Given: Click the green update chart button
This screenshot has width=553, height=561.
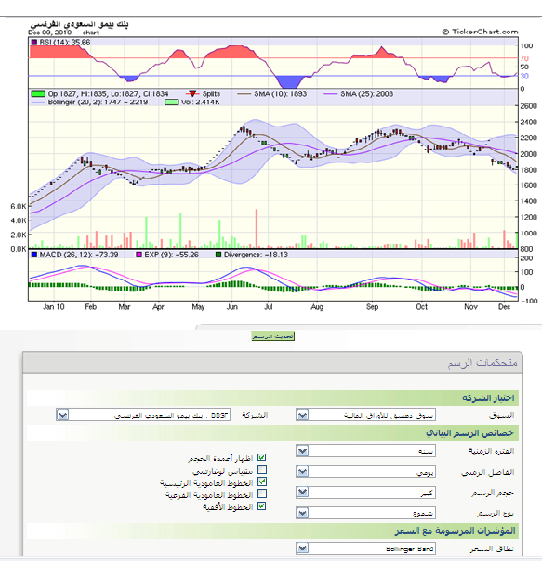Looking at the screenshot, I should tap(273, 336).
